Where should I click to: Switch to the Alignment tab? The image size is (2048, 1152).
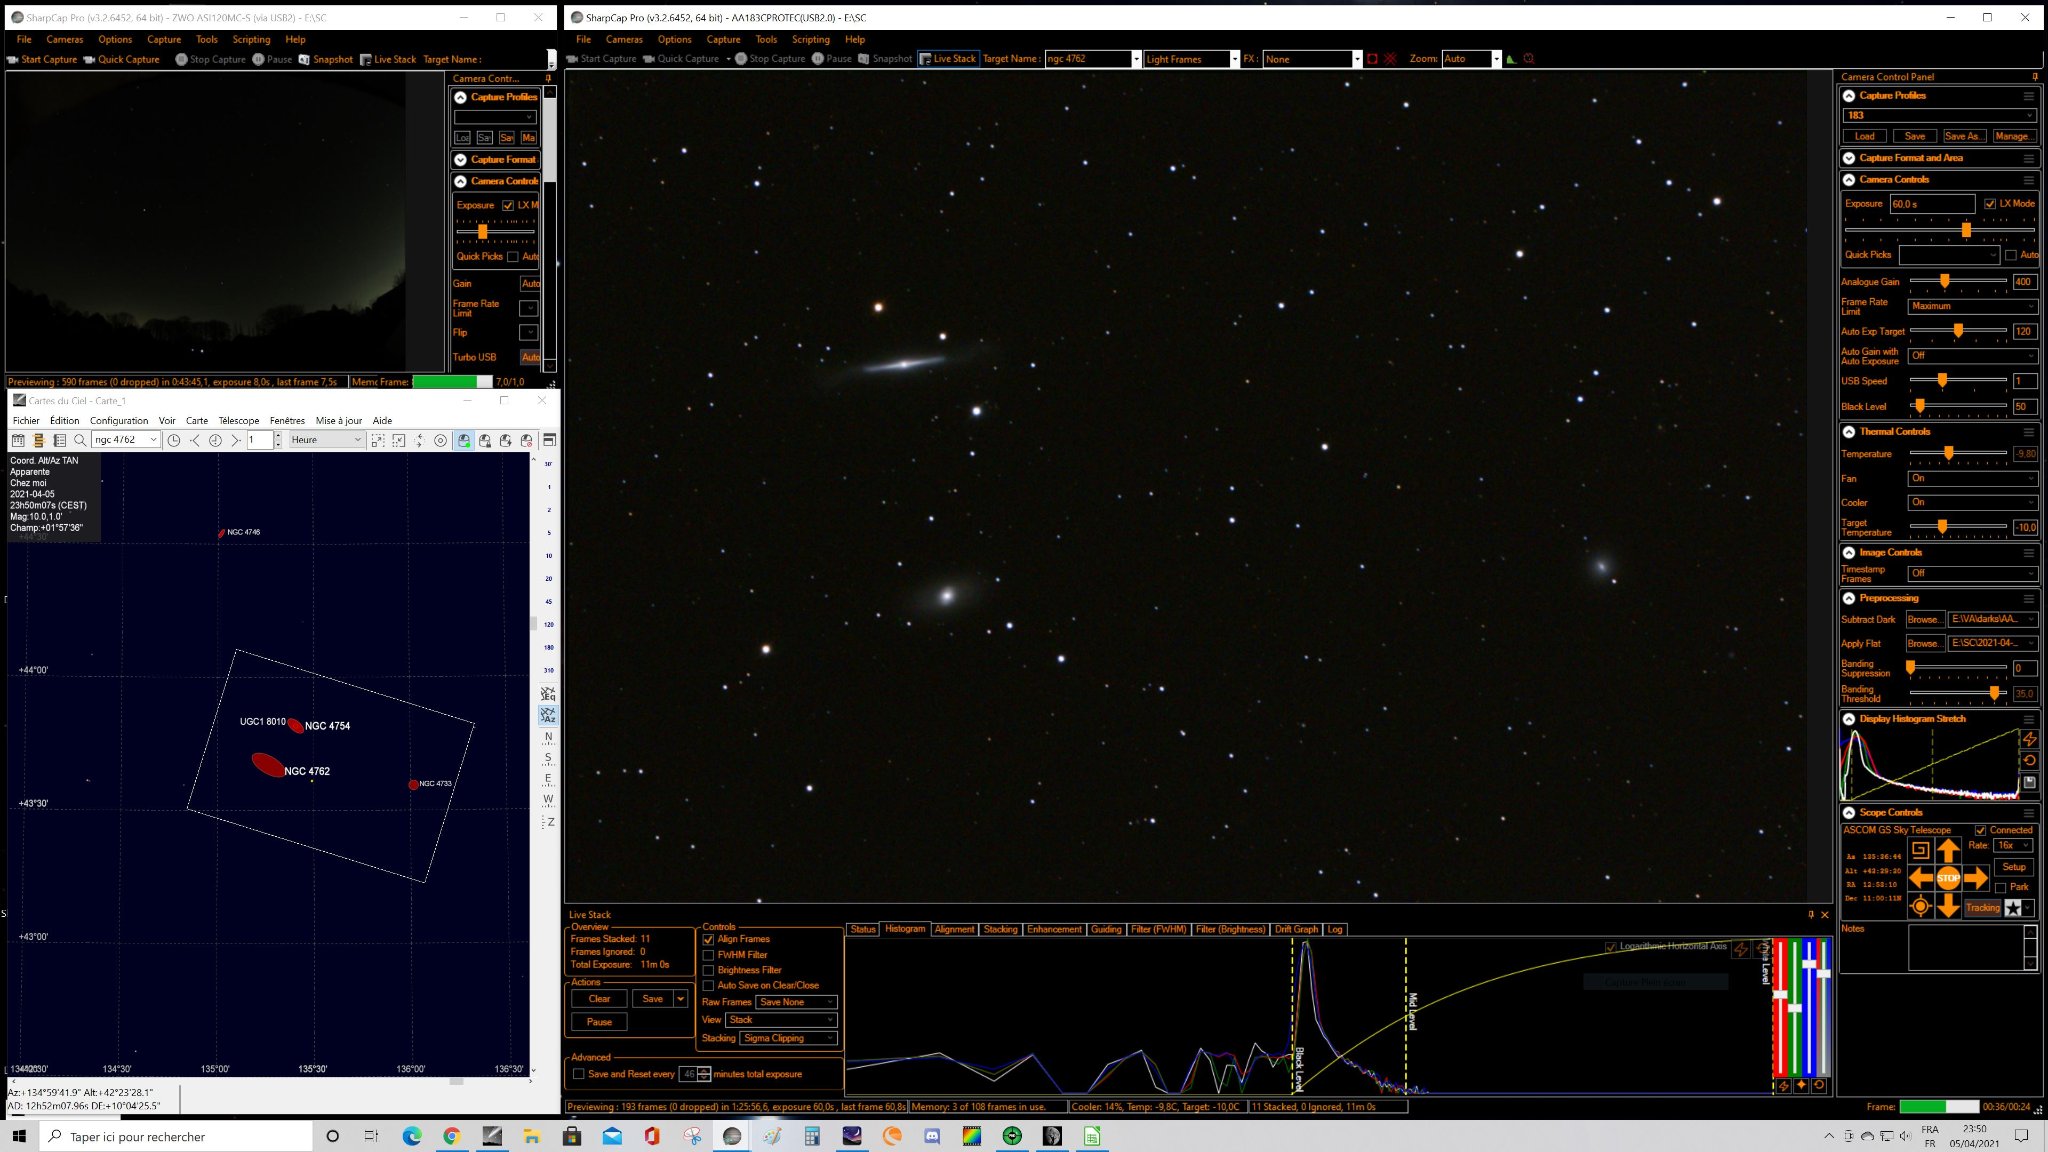tap(954, 930)
